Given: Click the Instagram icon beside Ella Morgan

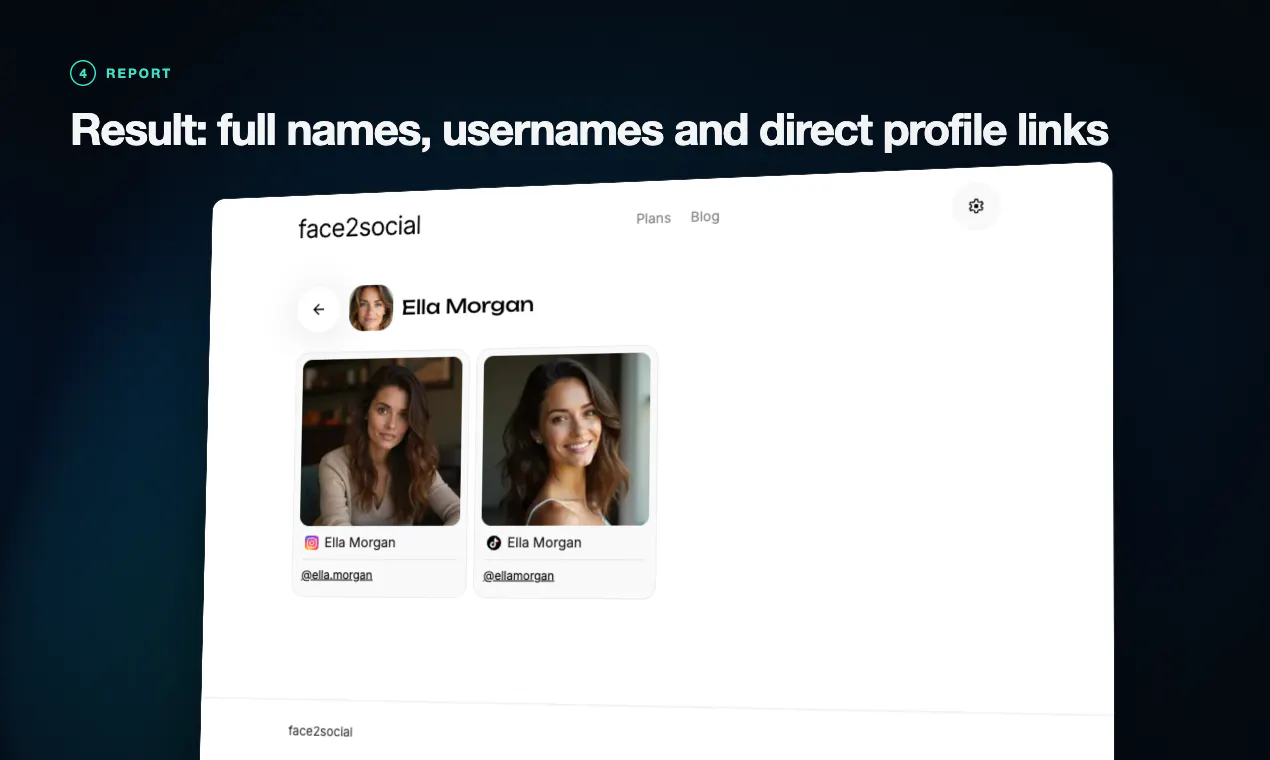Looking at the screenshot, I should (312, 543).
